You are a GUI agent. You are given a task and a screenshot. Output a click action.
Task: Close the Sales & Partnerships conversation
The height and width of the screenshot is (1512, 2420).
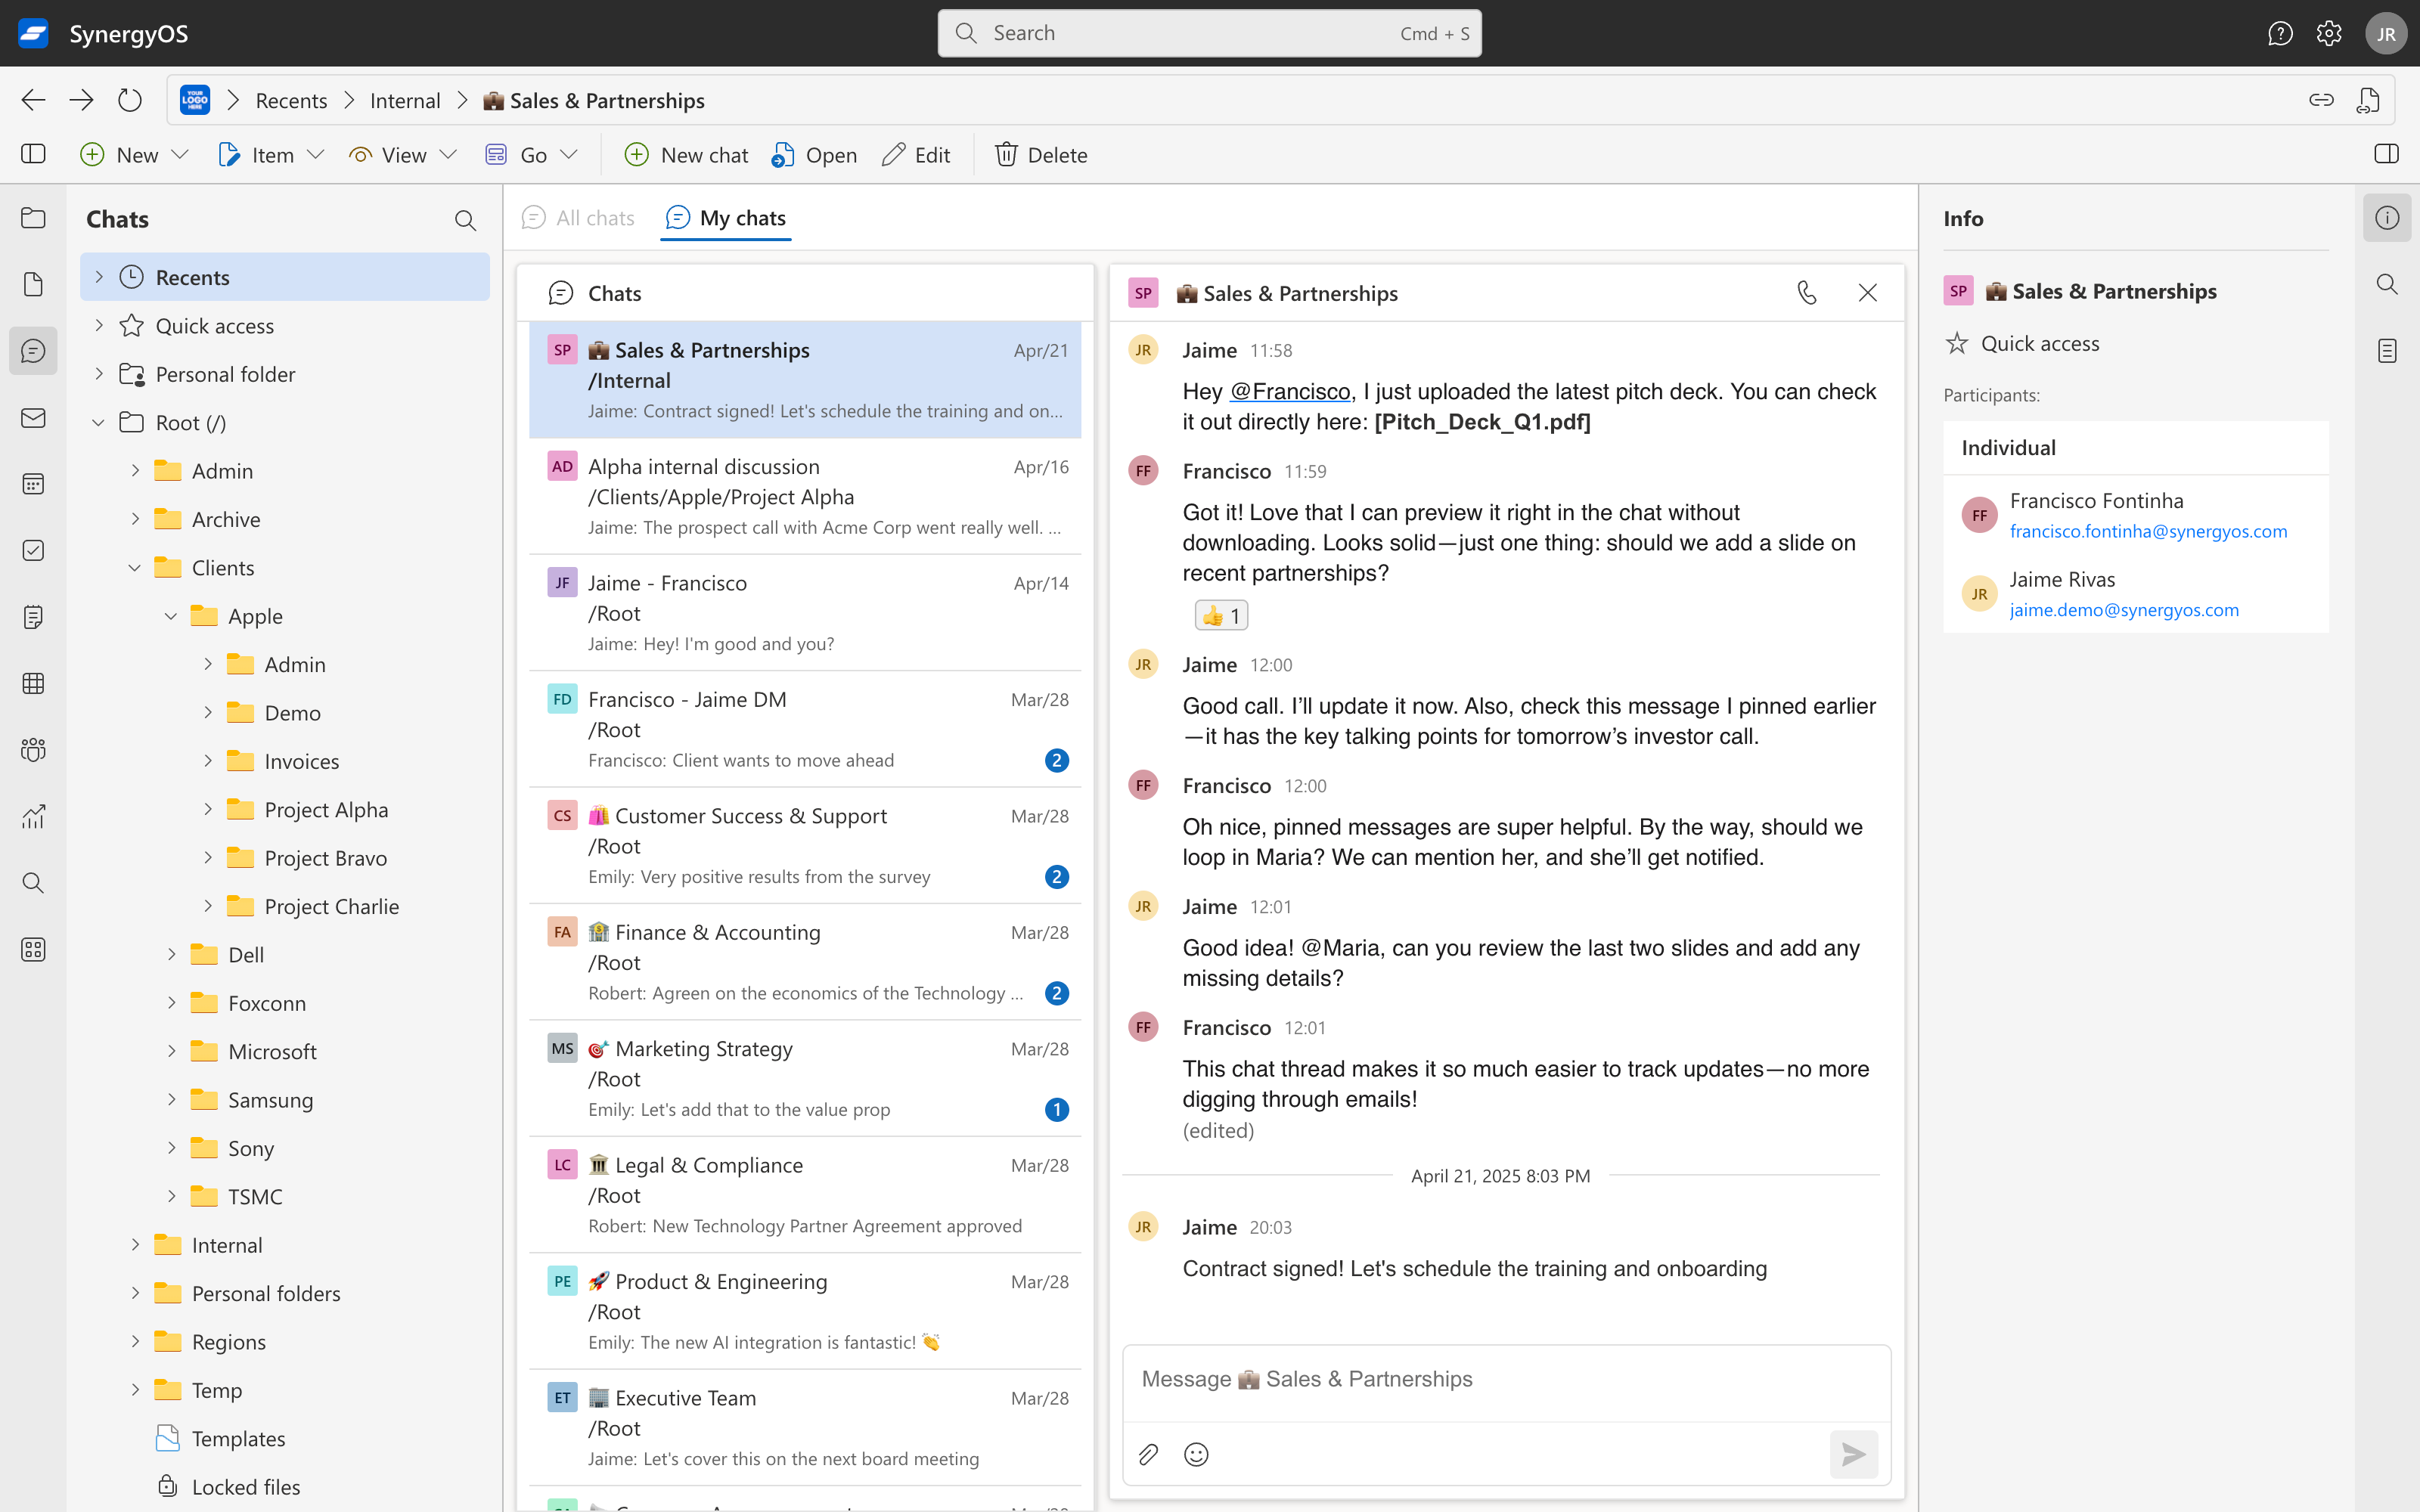pos(1867,293)
